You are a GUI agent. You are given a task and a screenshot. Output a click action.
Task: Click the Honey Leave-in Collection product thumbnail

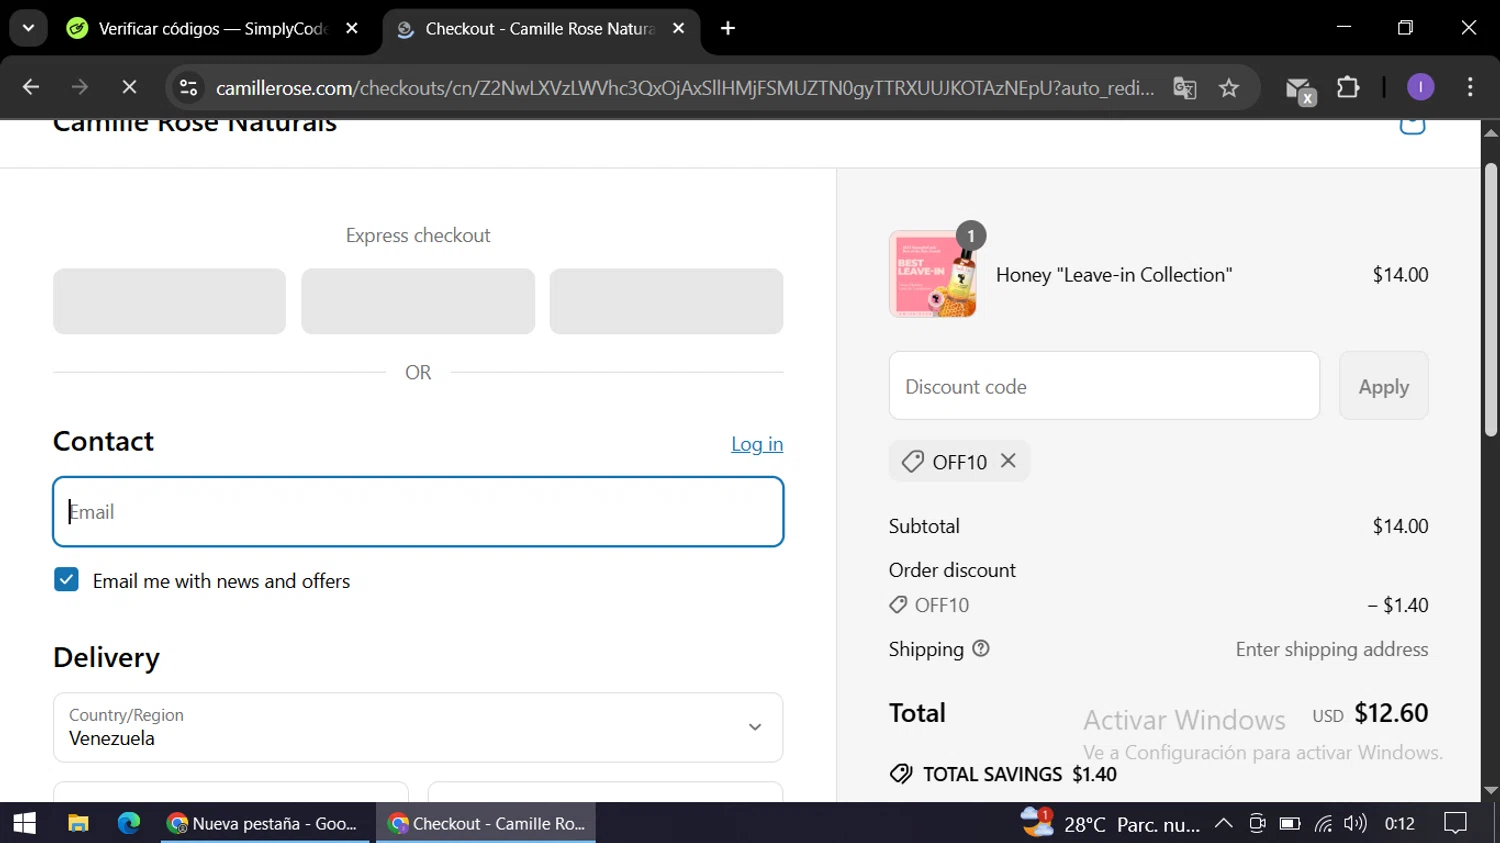pyautogui.click(x=933, y=274)
